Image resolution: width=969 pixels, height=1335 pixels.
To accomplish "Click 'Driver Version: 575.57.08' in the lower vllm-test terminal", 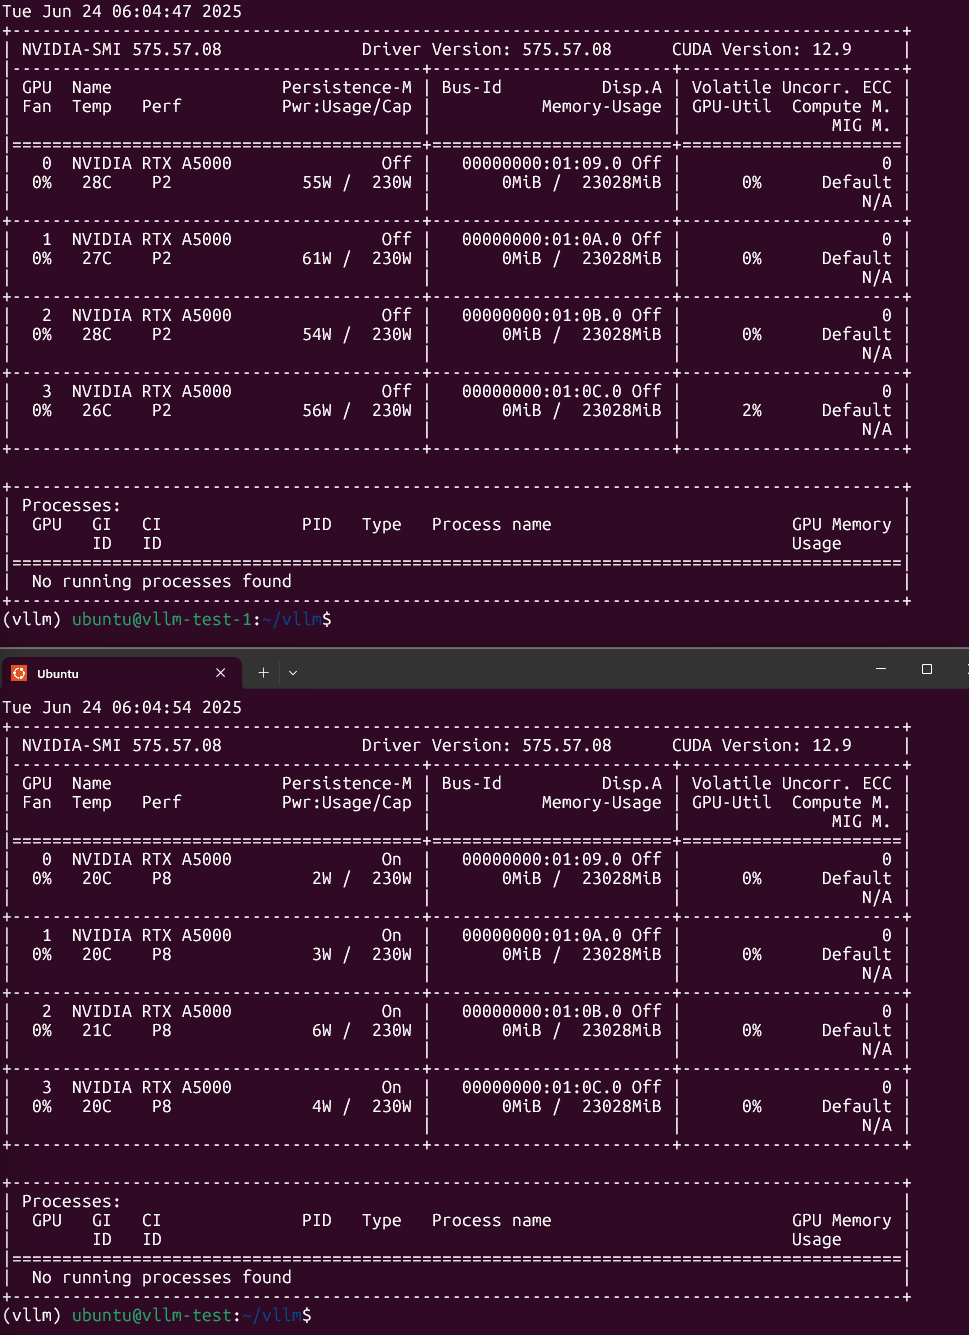I will coord(487,745).
